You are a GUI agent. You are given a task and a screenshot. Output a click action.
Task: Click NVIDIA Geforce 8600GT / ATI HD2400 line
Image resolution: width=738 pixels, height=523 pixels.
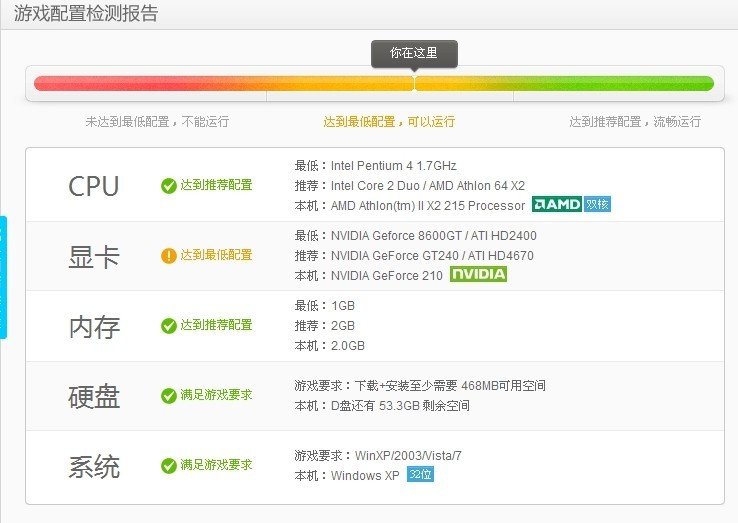pyautogui.click(x=416, y=236)
